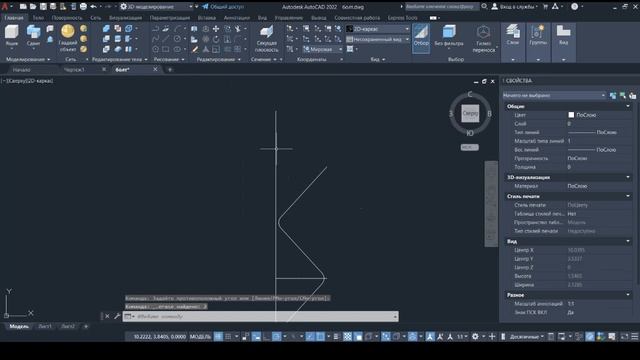This screenshot has width=640, height=360.
Task: Click the Autodesk App Store cart icon
Action: [545, 7]
